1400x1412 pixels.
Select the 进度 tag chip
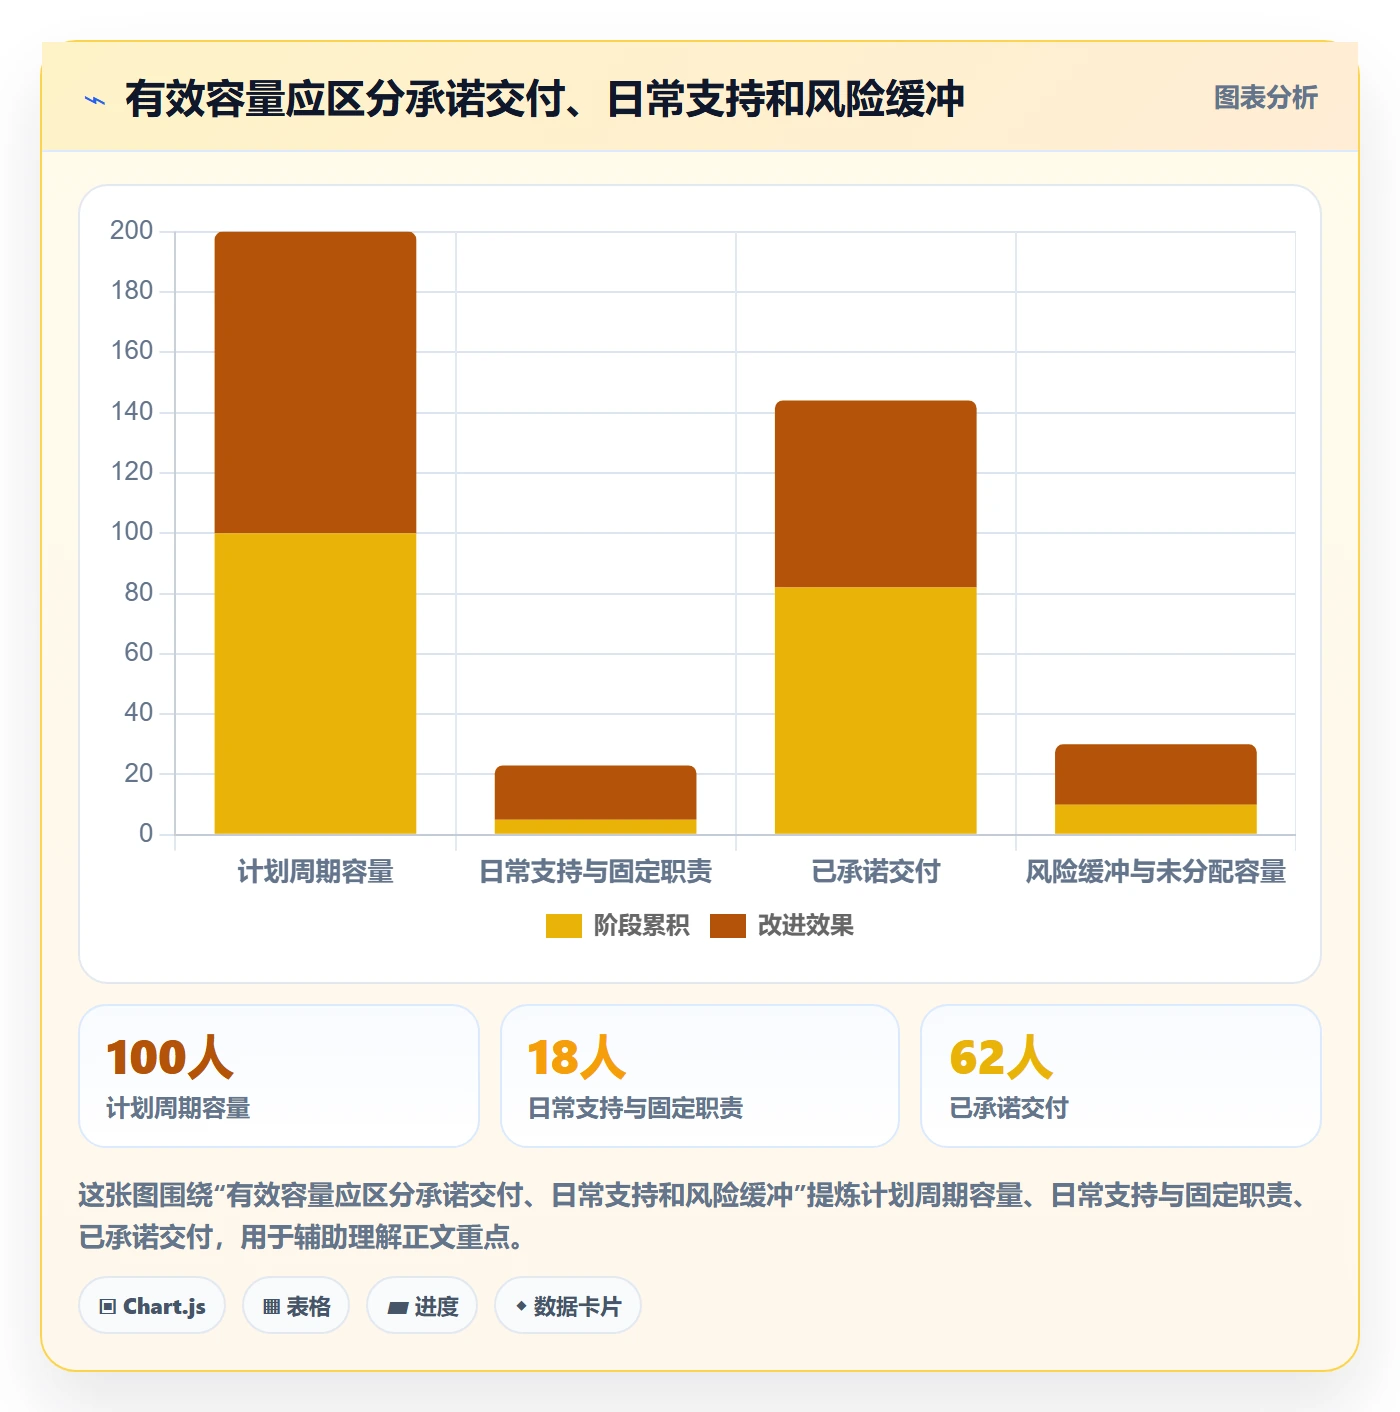(x=422, y=1306)
